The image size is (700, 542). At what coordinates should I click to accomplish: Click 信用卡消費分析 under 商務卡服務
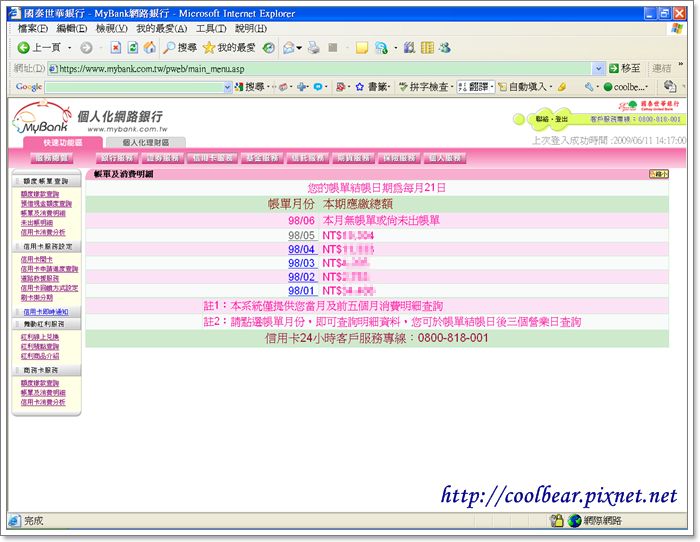(x=43, y=402)
